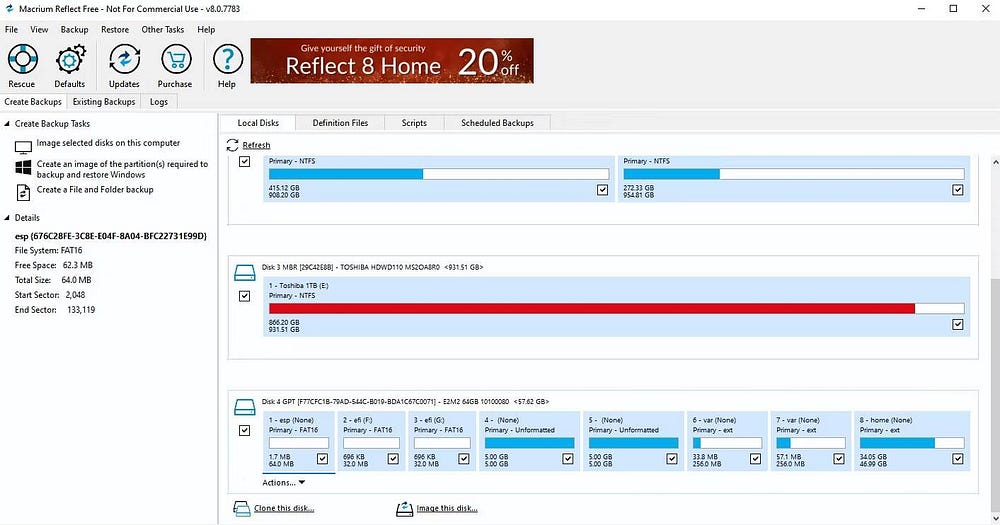The width and height of the screenshot is (1000, 525).
Task: Switch to the Existing Backups tab
Action: coord(104,101)
